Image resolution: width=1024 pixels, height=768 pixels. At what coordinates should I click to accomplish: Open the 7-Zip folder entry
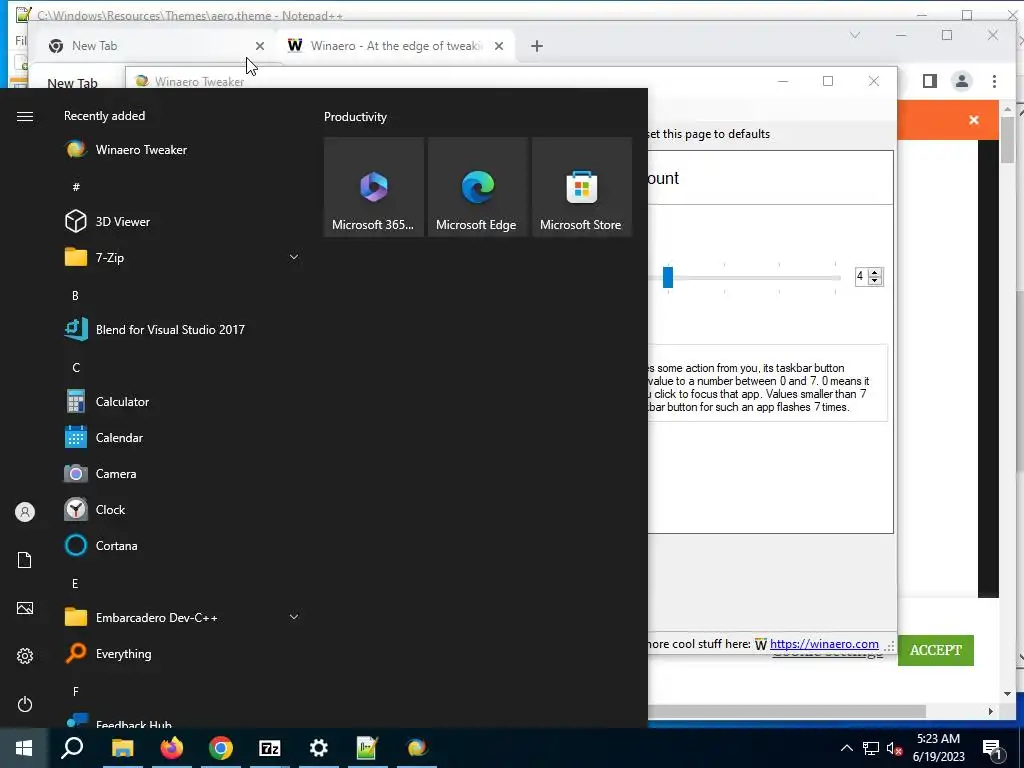183,257
